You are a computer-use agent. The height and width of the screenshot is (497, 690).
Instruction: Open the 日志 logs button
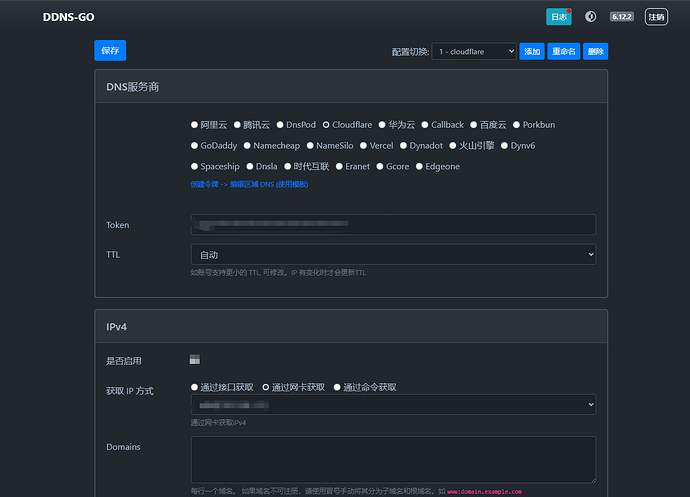tap(558, 17)
